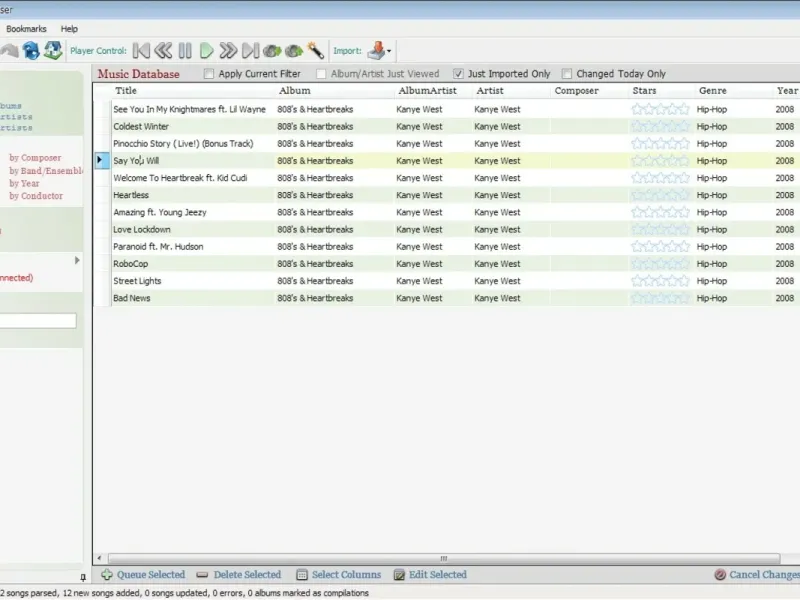Skip to next track button
800x600 pixels.
point(251,51)
